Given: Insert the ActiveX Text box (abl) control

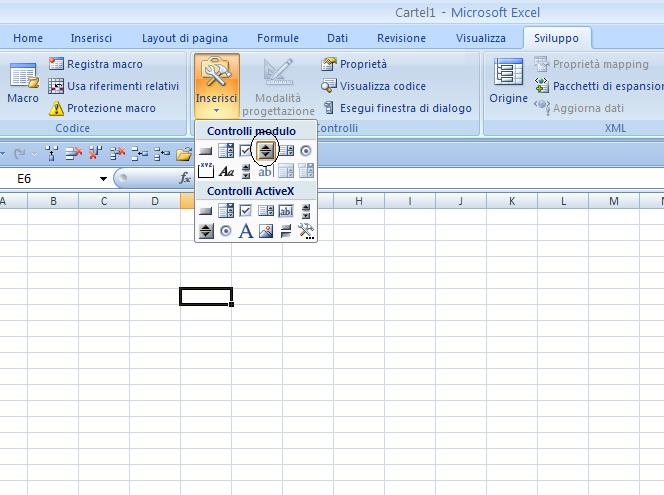Looking at the screenshot, I should (286, 211).
